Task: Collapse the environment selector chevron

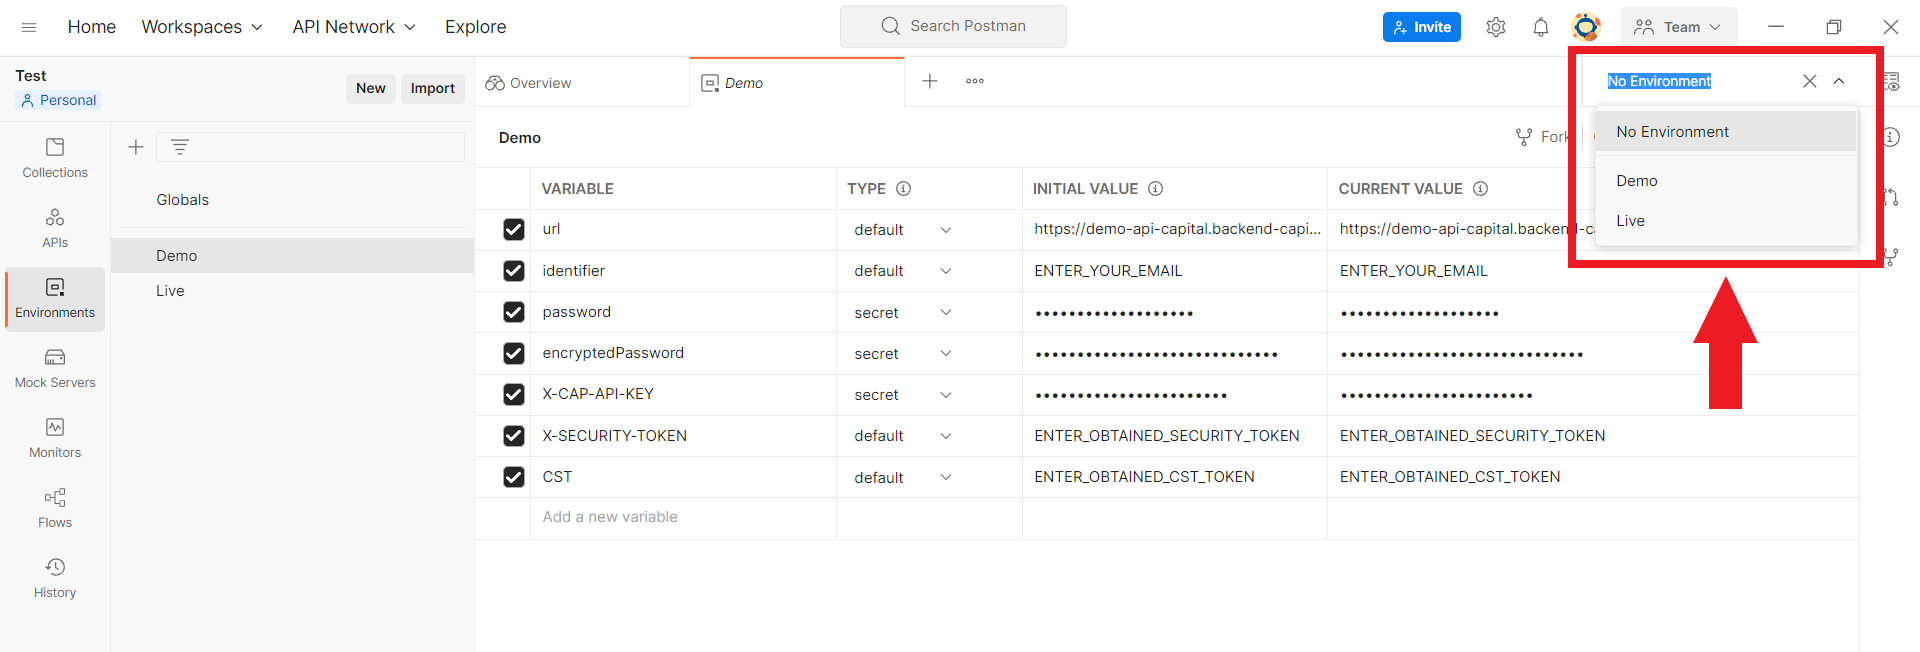Action: (x=1839, y=81)
